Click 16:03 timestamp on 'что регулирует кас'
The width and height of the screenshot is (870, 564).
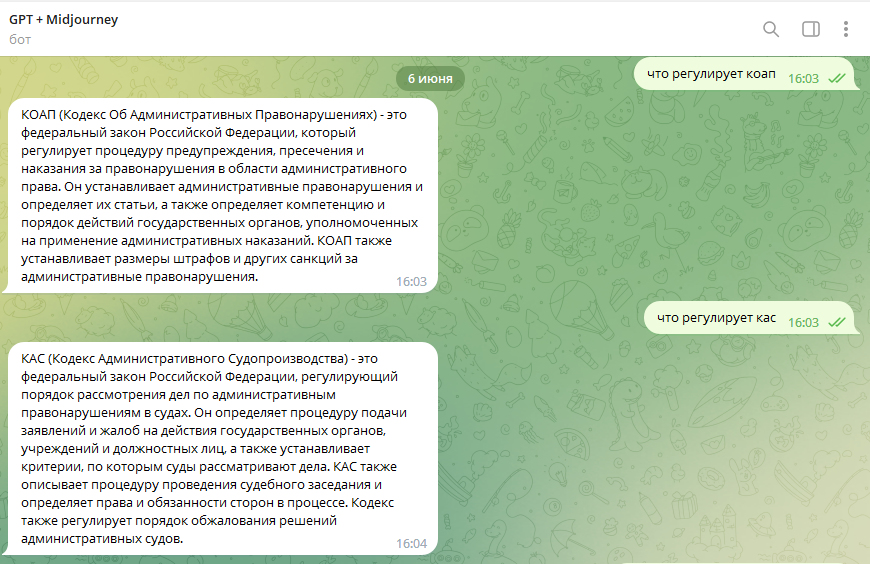point(803,322)
